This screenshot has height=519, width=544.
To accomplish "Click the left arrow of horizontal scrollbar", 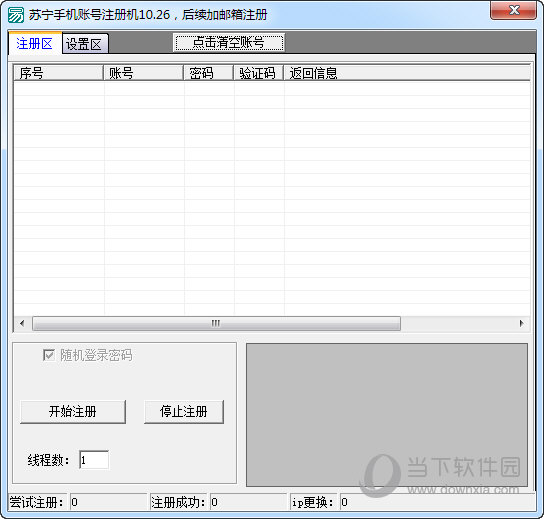I will tap(23, 324).
